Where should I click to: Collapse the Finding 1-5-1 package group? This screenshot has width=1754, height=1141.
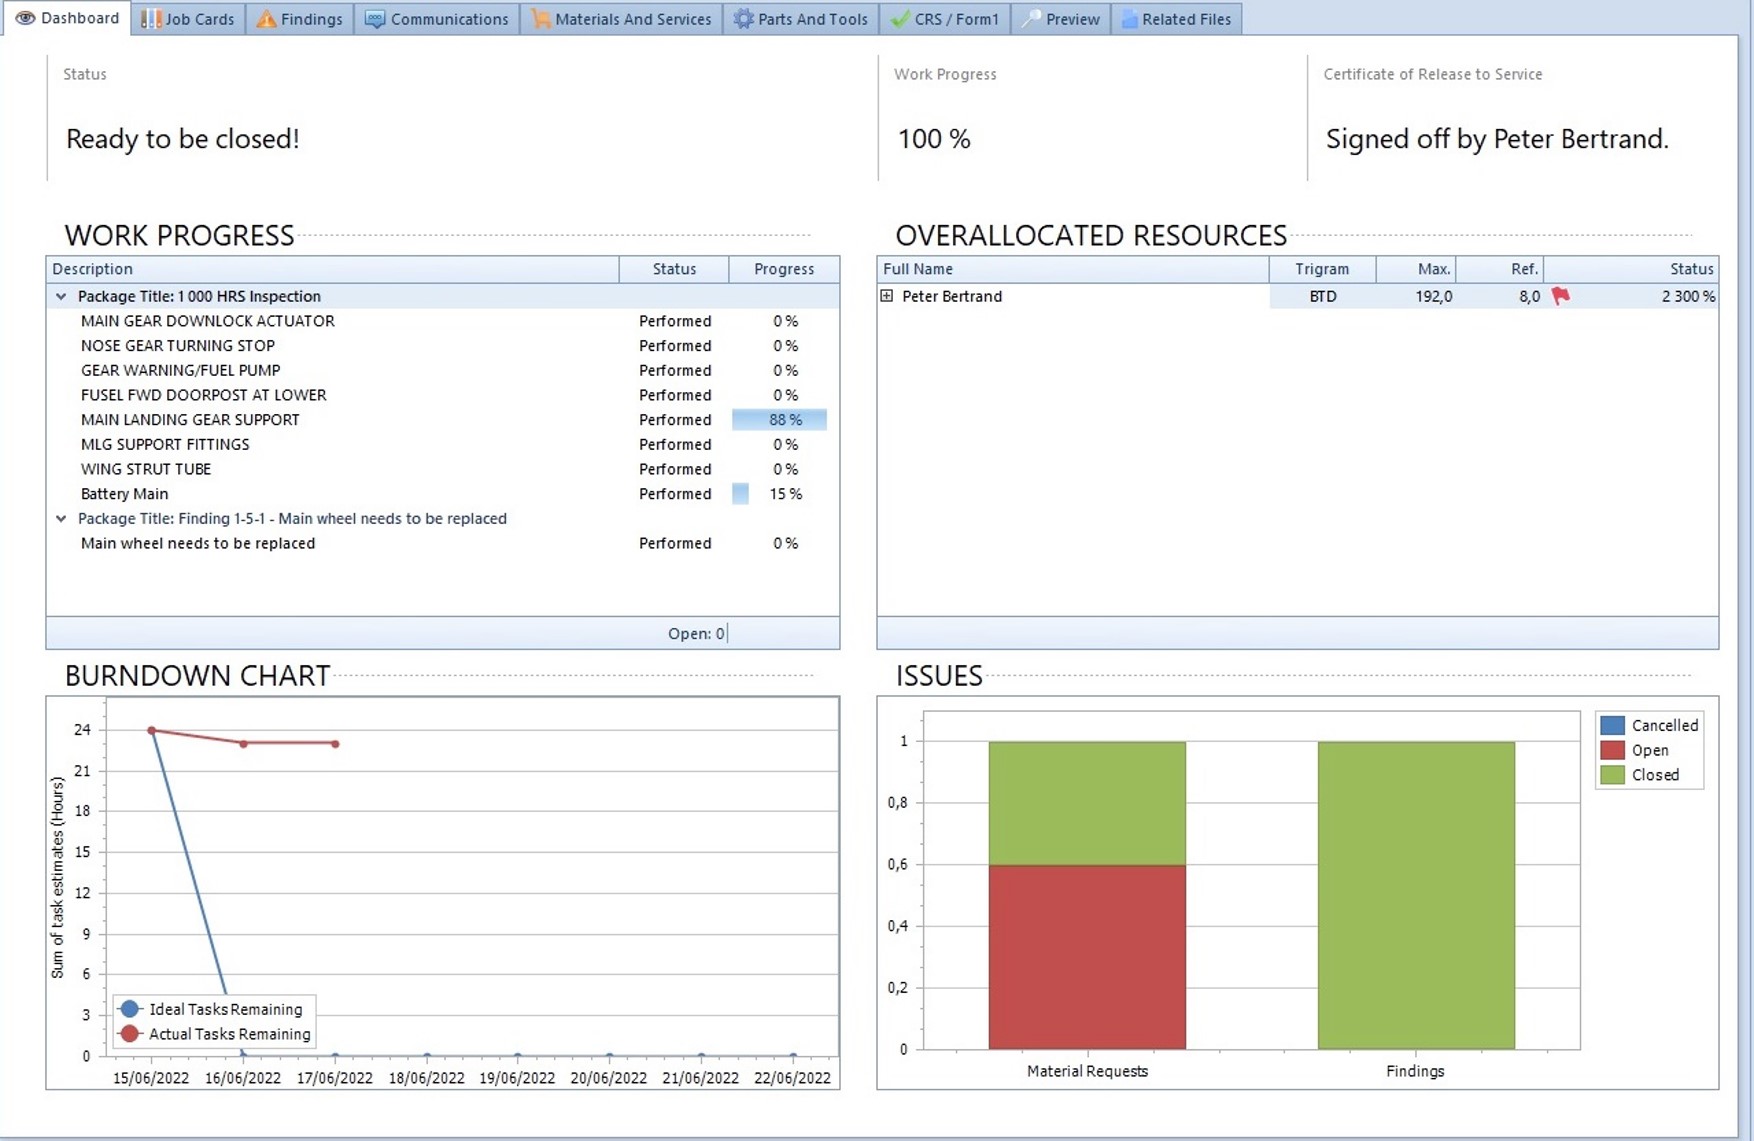(x=61, y=519)
